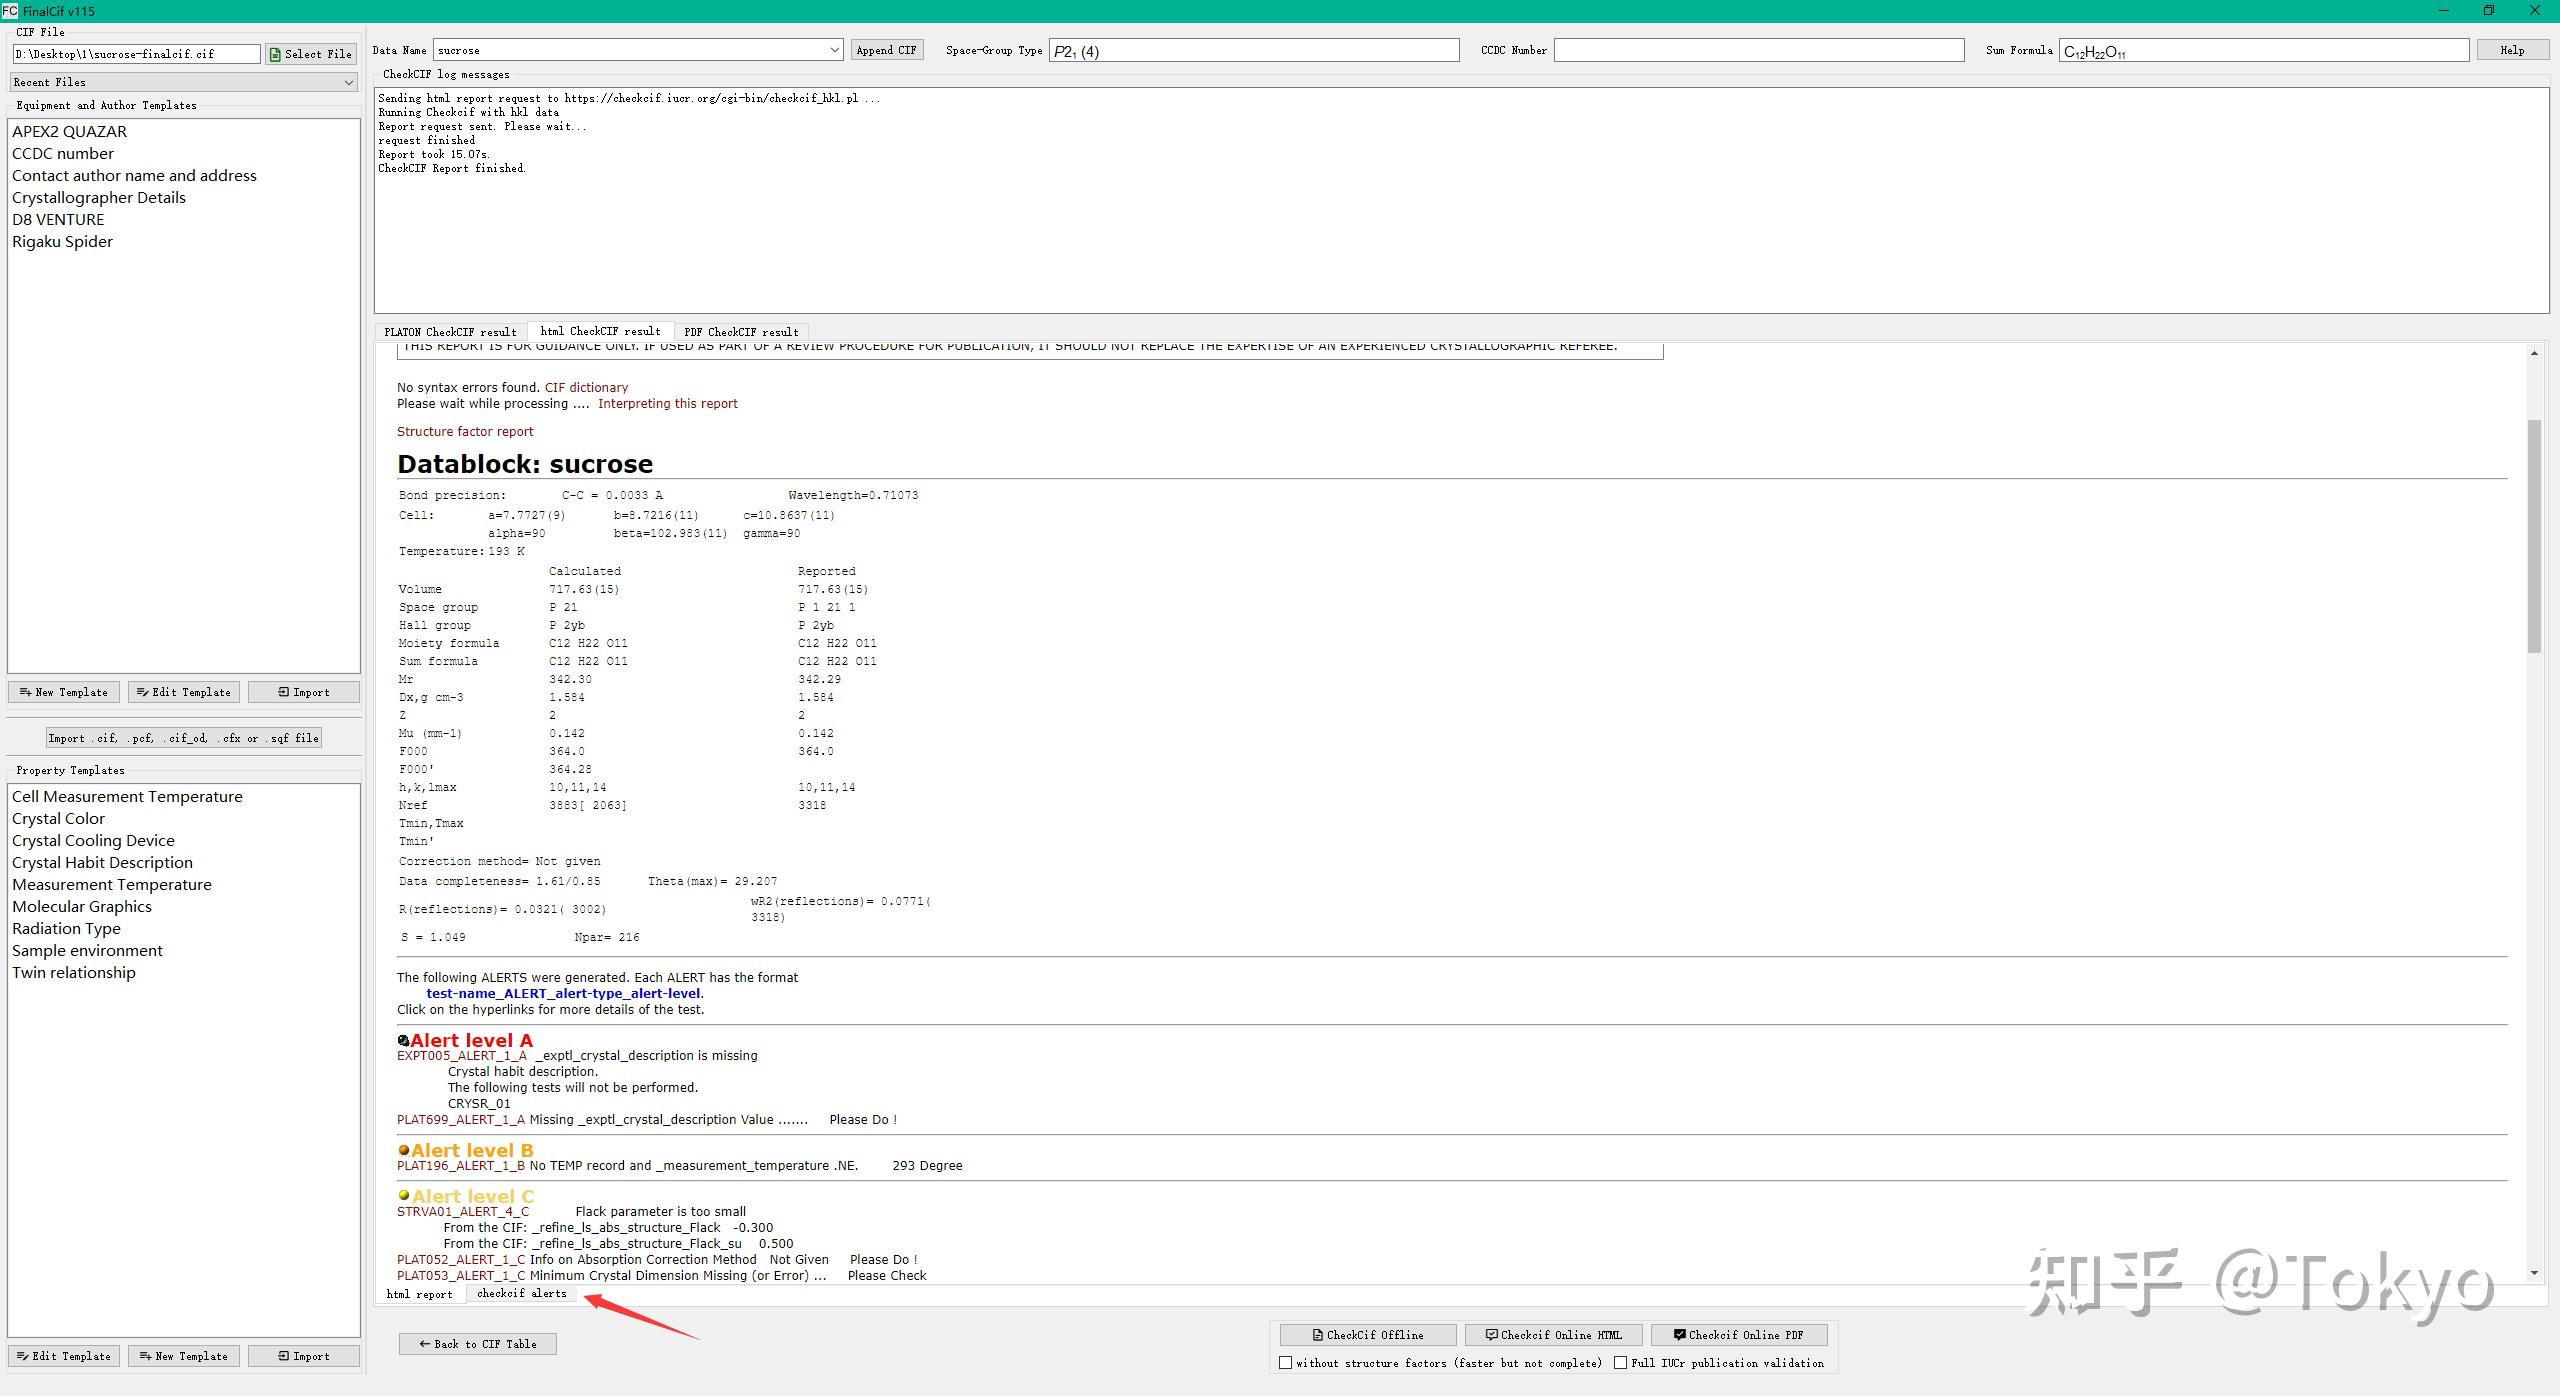Run Checkcif Online HTML
This screenshot has width=2560, height=1396.
[x=1553, y=1335]
